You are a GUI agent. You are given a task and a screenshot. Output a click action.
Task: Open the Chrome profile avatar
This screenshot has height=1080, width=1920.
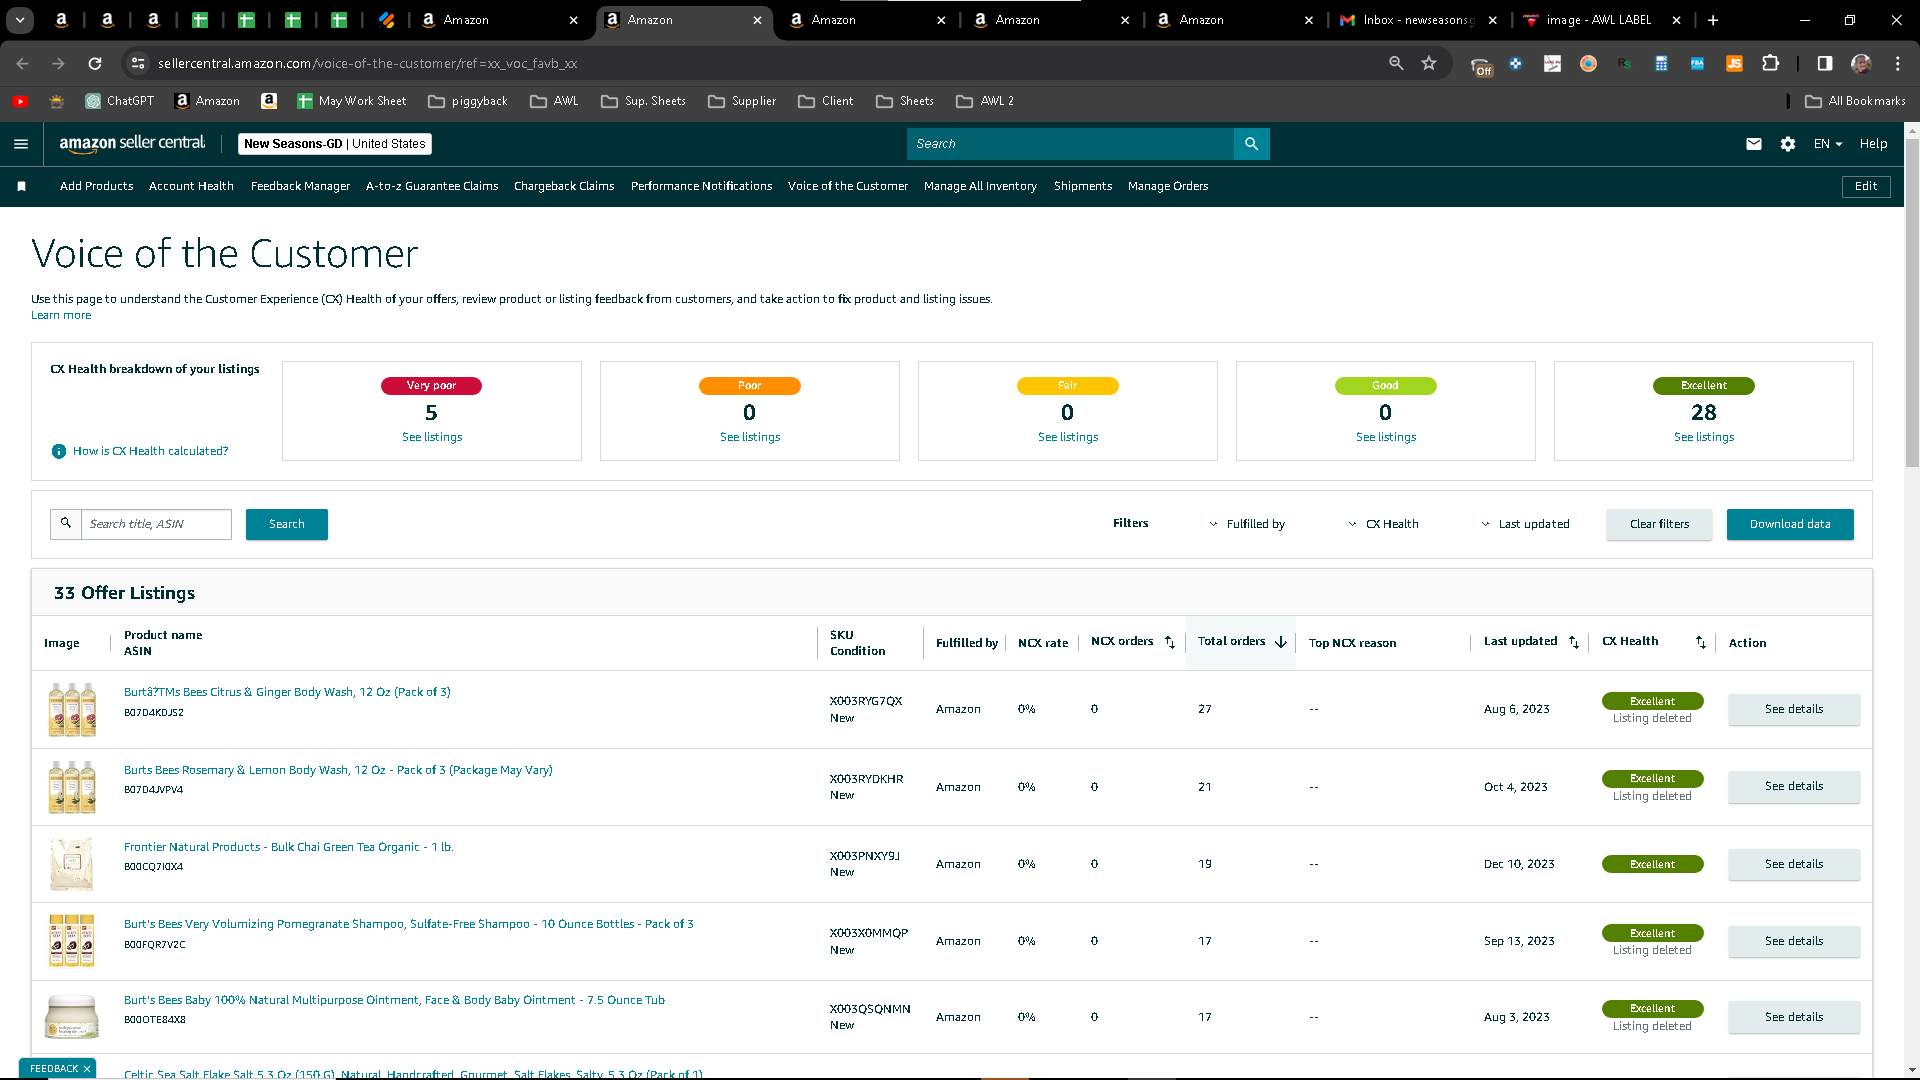1861,63
